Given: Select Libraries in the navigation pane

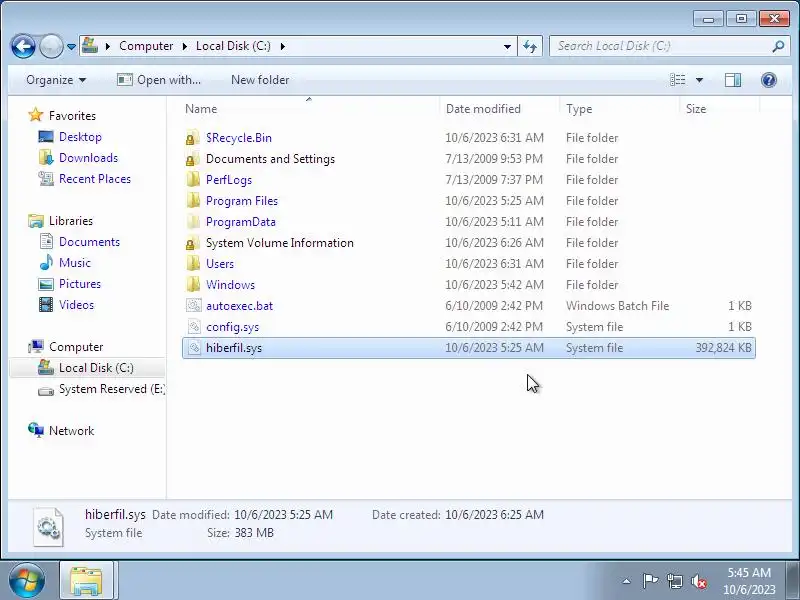Looking at the screenshot, I should (60, 220).
